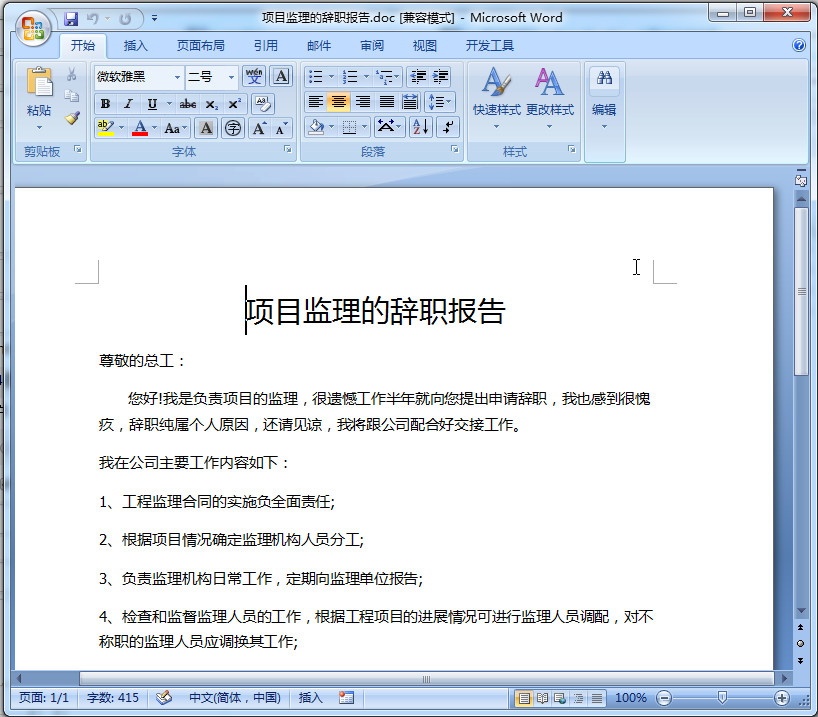Customize quick access toolbar dropdown
The image size is (818, 717).
point(154,18)
